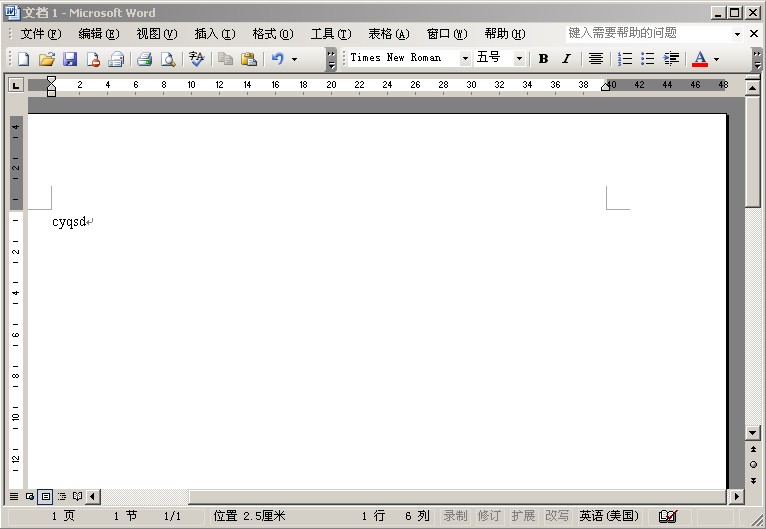Open the undo history dropdown arrow

294,60
